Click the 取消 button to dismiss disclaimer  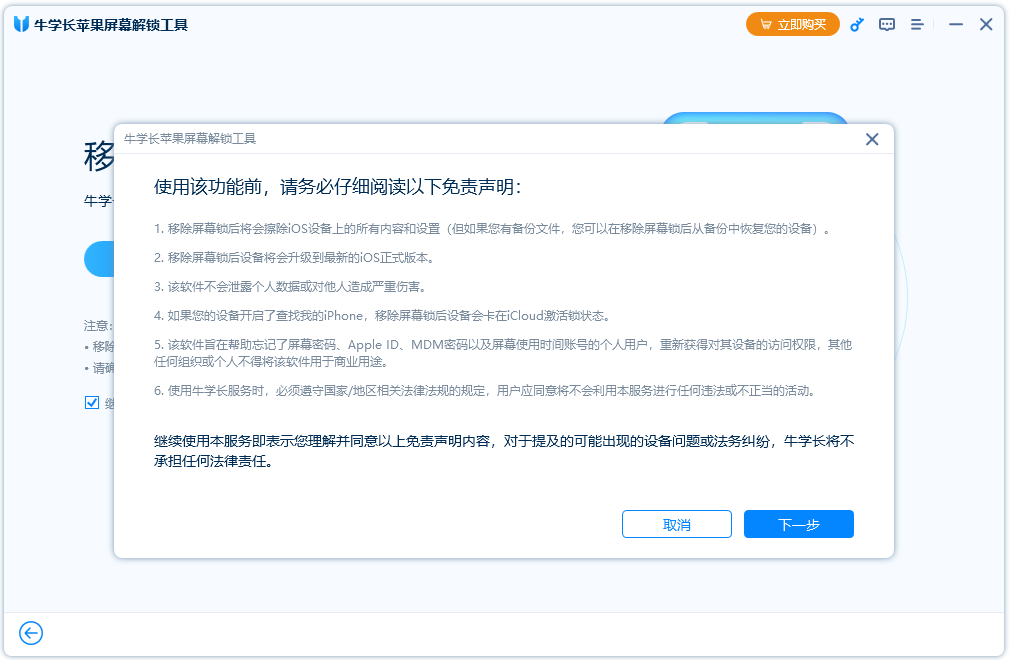pyautogui.click(x=677, y=524)
